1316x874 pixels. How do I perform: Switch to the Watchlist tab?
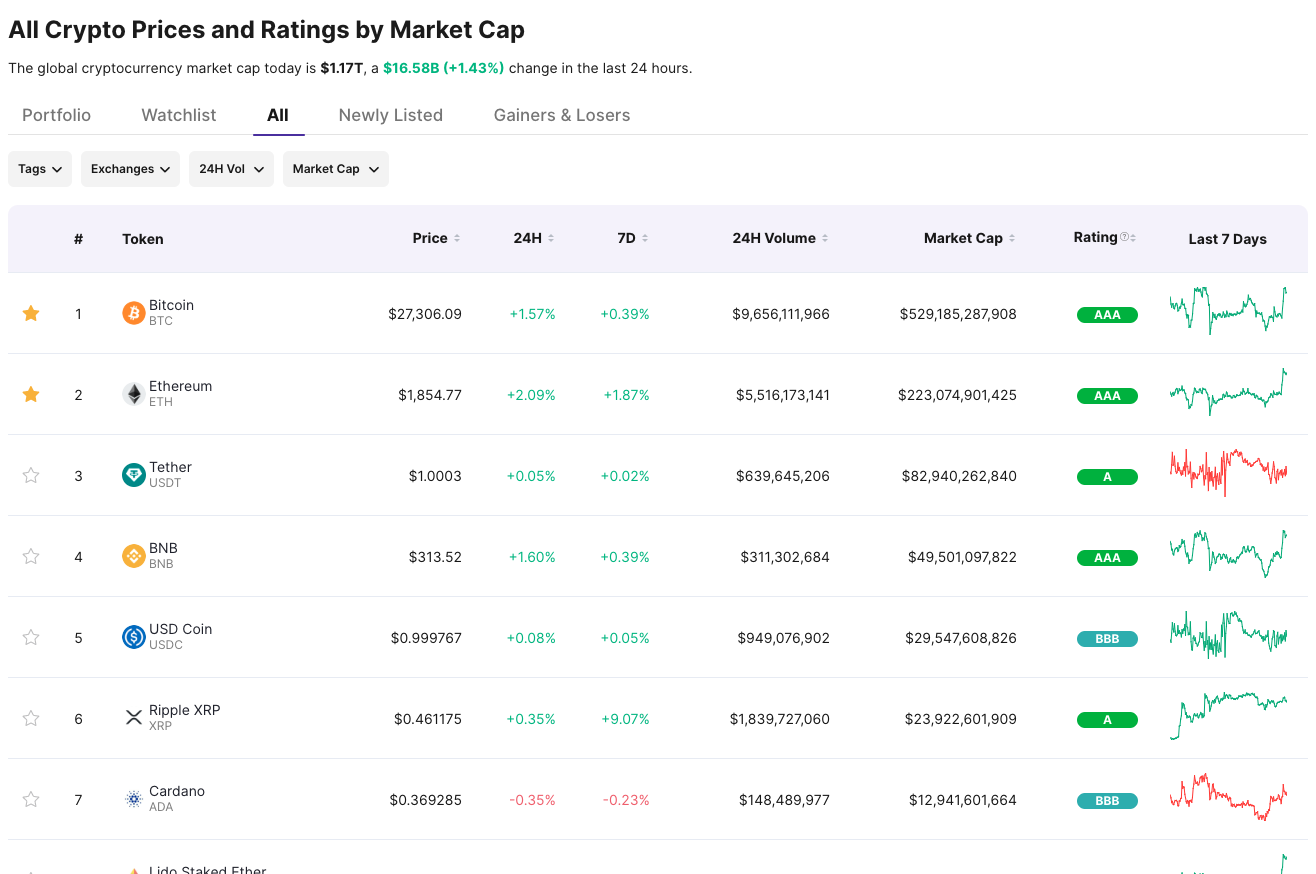pos(178,115)
